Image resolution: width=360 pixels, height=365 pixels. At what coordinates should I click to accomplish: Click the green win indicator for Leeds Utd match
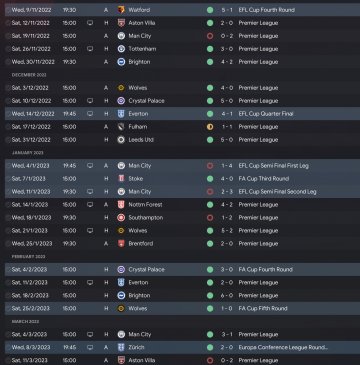(x=210, y=140)
